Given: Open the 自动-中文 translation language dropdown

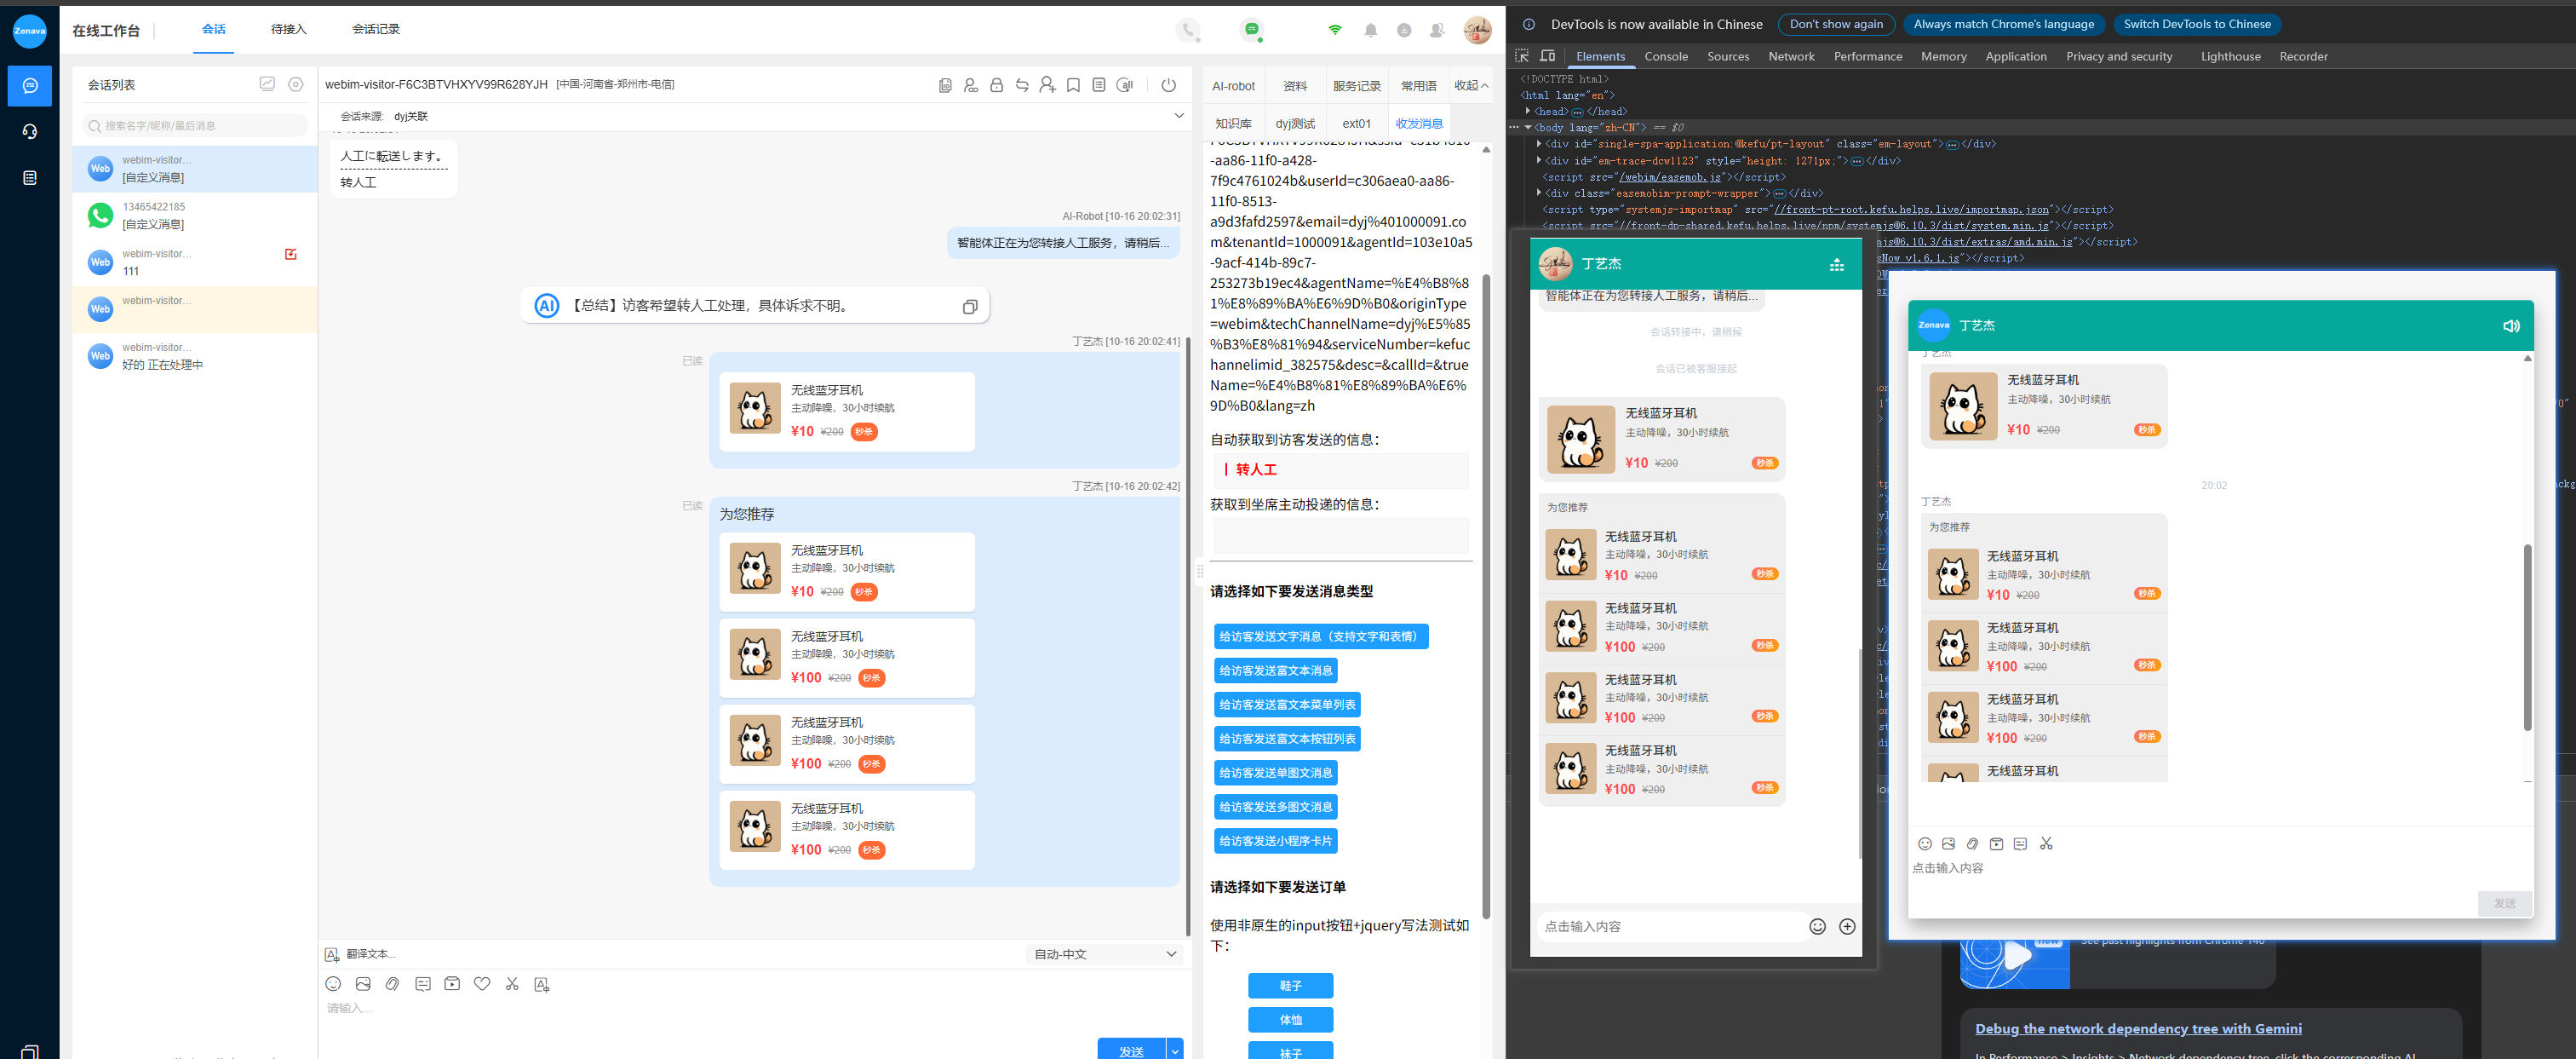Looking at the screenshot, I should pos(1104,954).
